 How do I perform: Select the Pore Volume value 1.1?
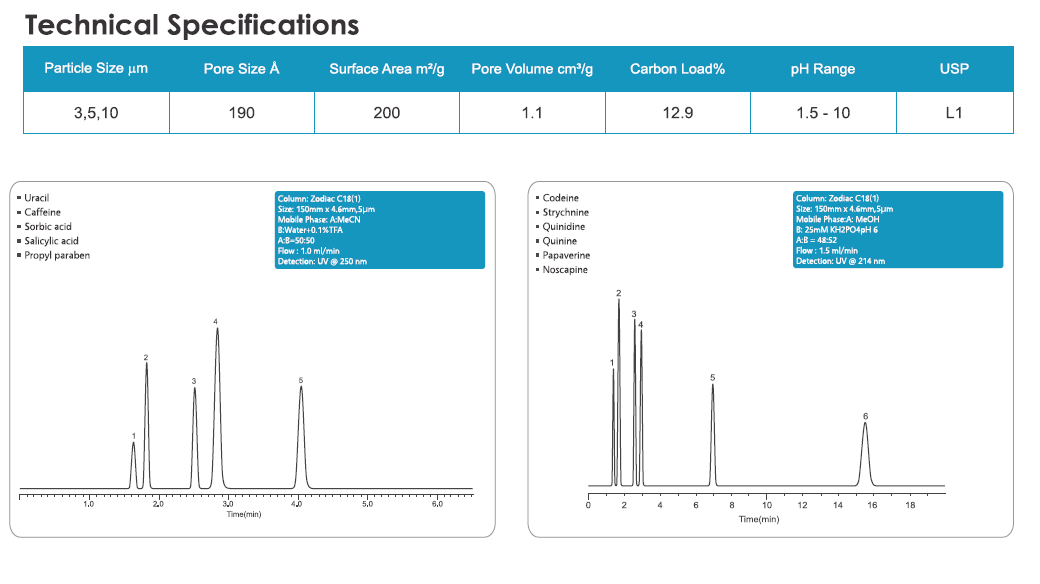(x=532, y=113)
